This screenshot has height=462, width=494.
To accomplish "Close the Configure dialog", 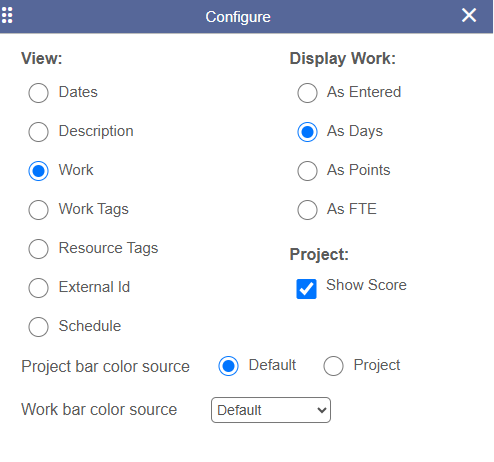I will click(x=469, y=15).
